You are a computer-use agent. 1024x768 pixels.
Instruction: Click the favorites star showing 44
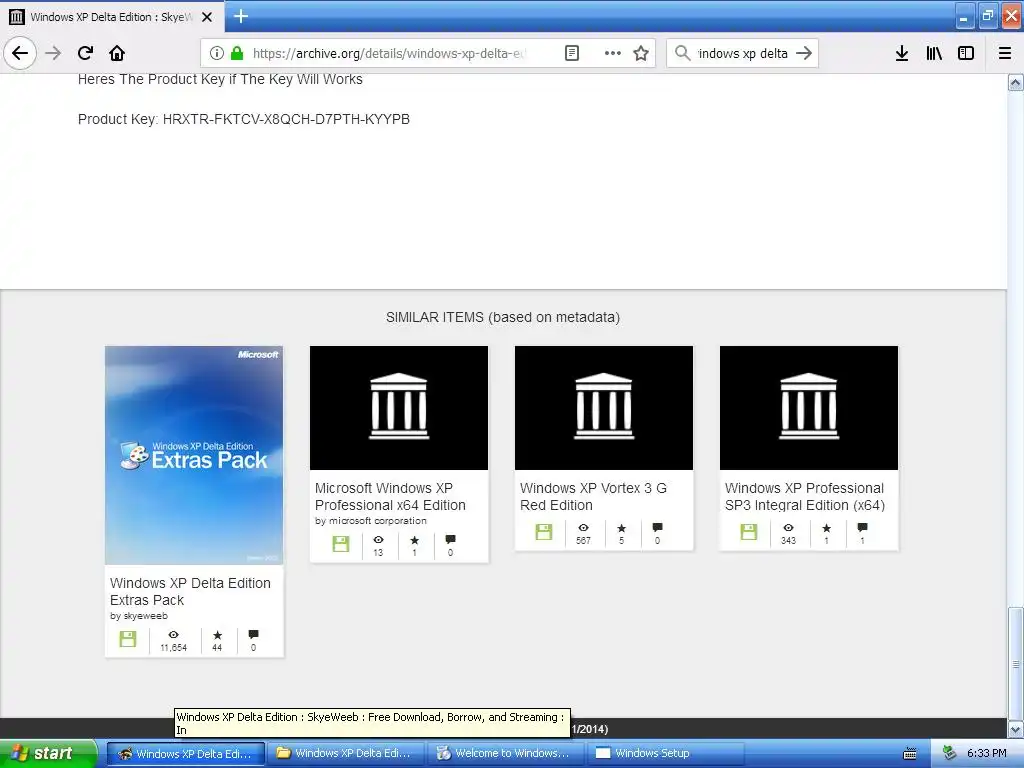(x=217, y=635)
